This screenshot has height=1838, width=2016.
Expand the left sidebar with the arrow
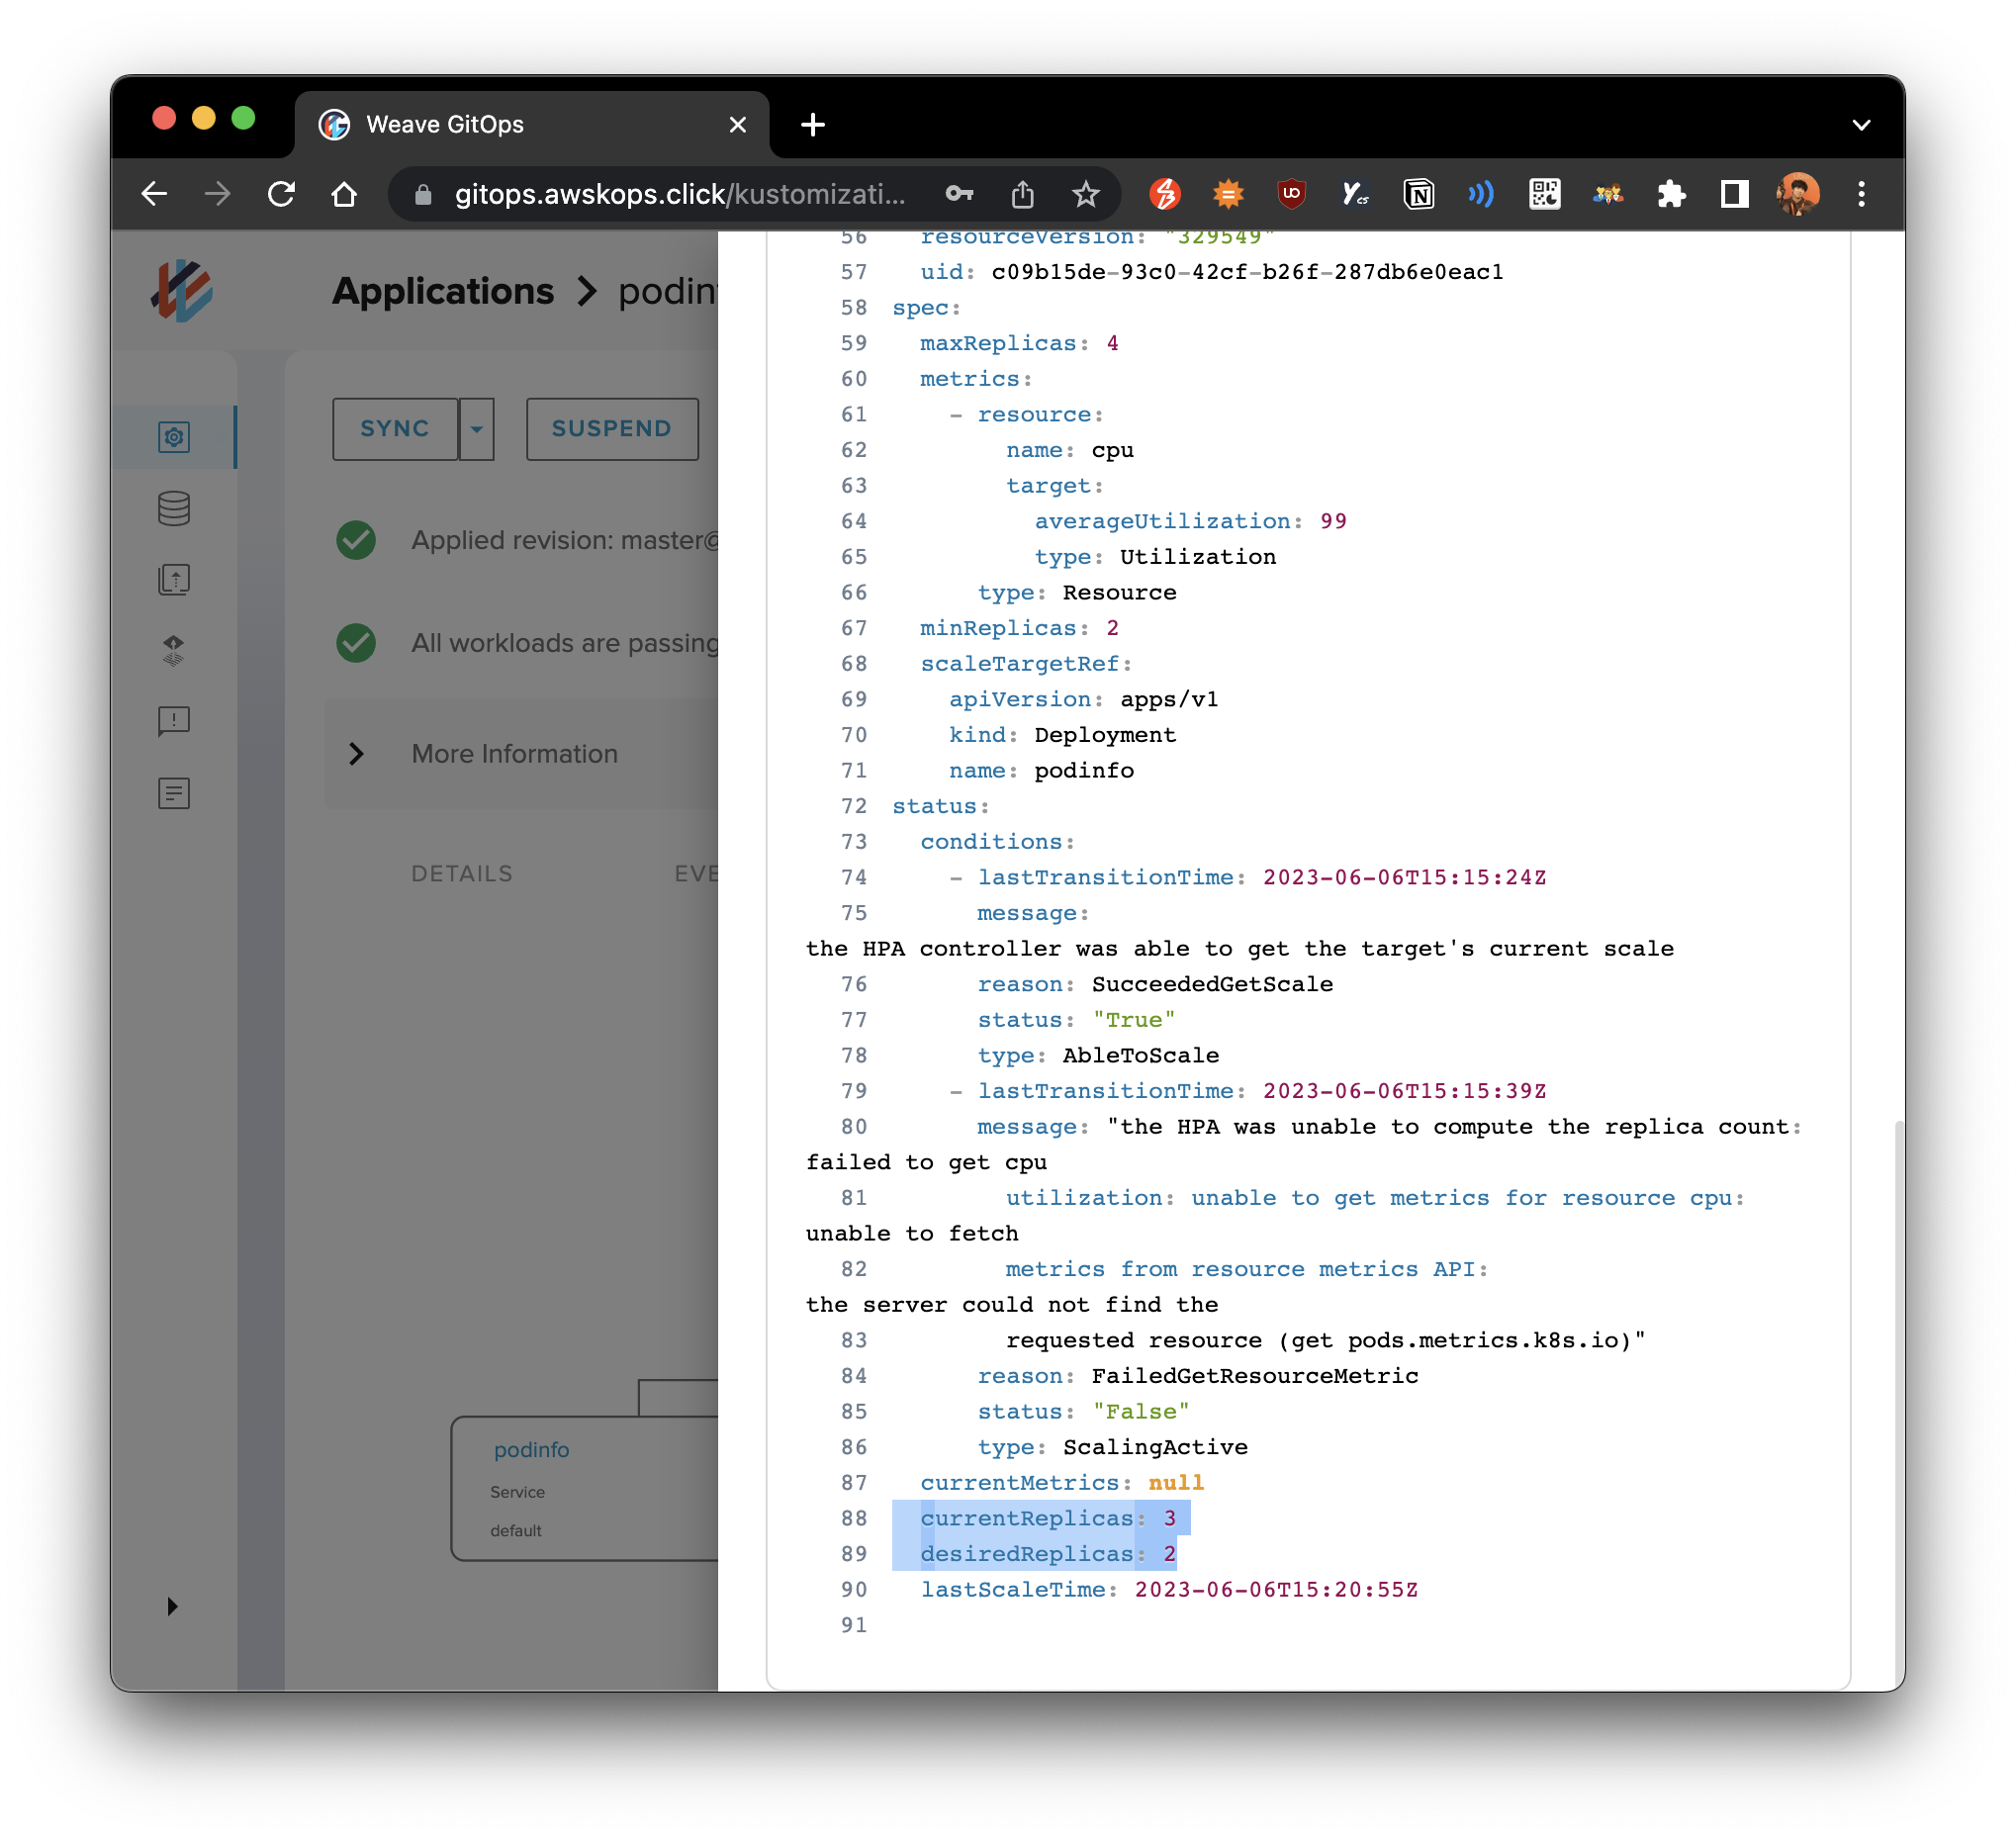coord(172,1606)
